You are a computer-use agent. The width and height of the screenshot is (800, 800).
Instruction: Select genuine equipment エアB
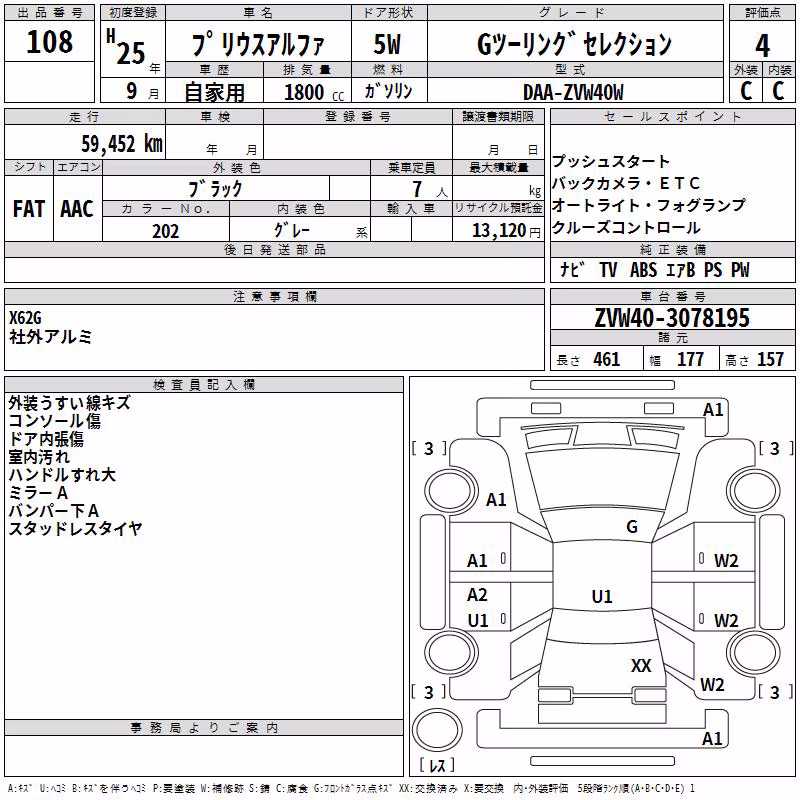(681, 270)
